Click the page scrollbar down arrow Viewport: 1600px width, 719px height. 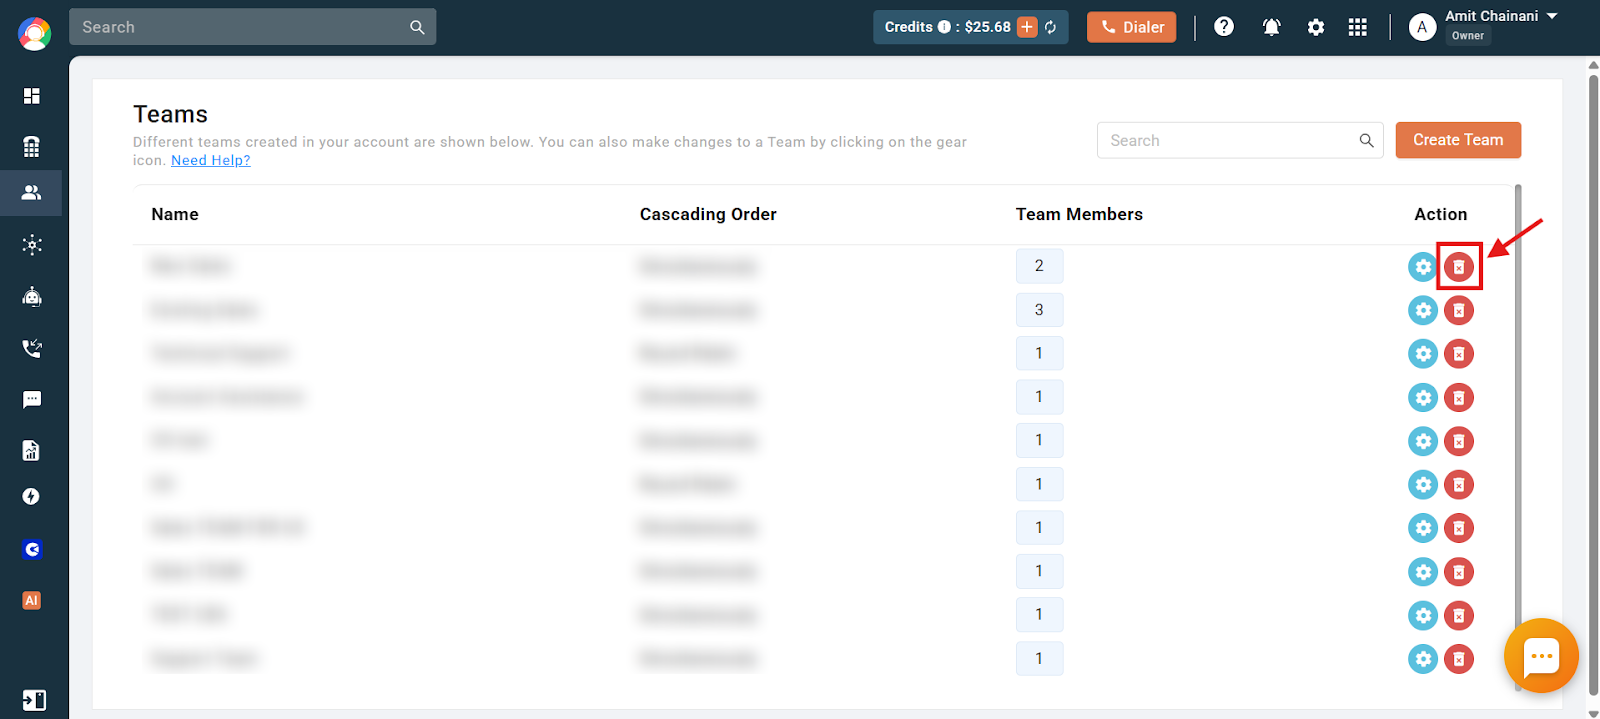click(1593, 712)
